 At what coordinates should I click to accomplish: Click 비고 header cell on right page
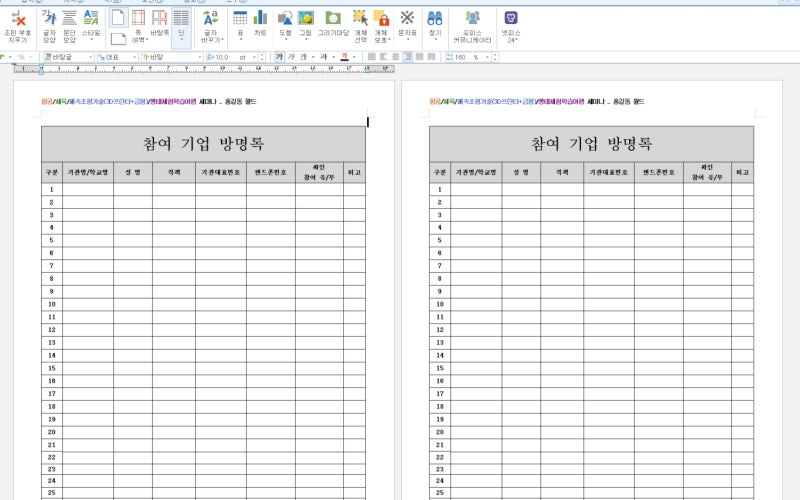tap(742, 172)
